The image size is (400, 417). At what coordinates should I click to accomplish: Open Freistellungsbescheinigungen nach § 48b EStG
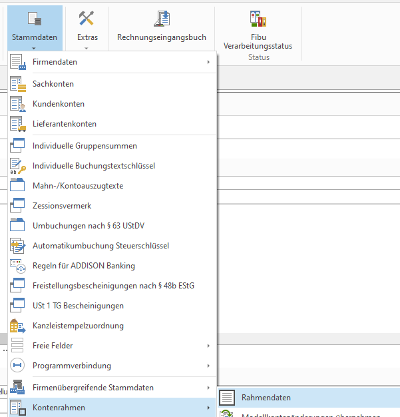[112, 286]
